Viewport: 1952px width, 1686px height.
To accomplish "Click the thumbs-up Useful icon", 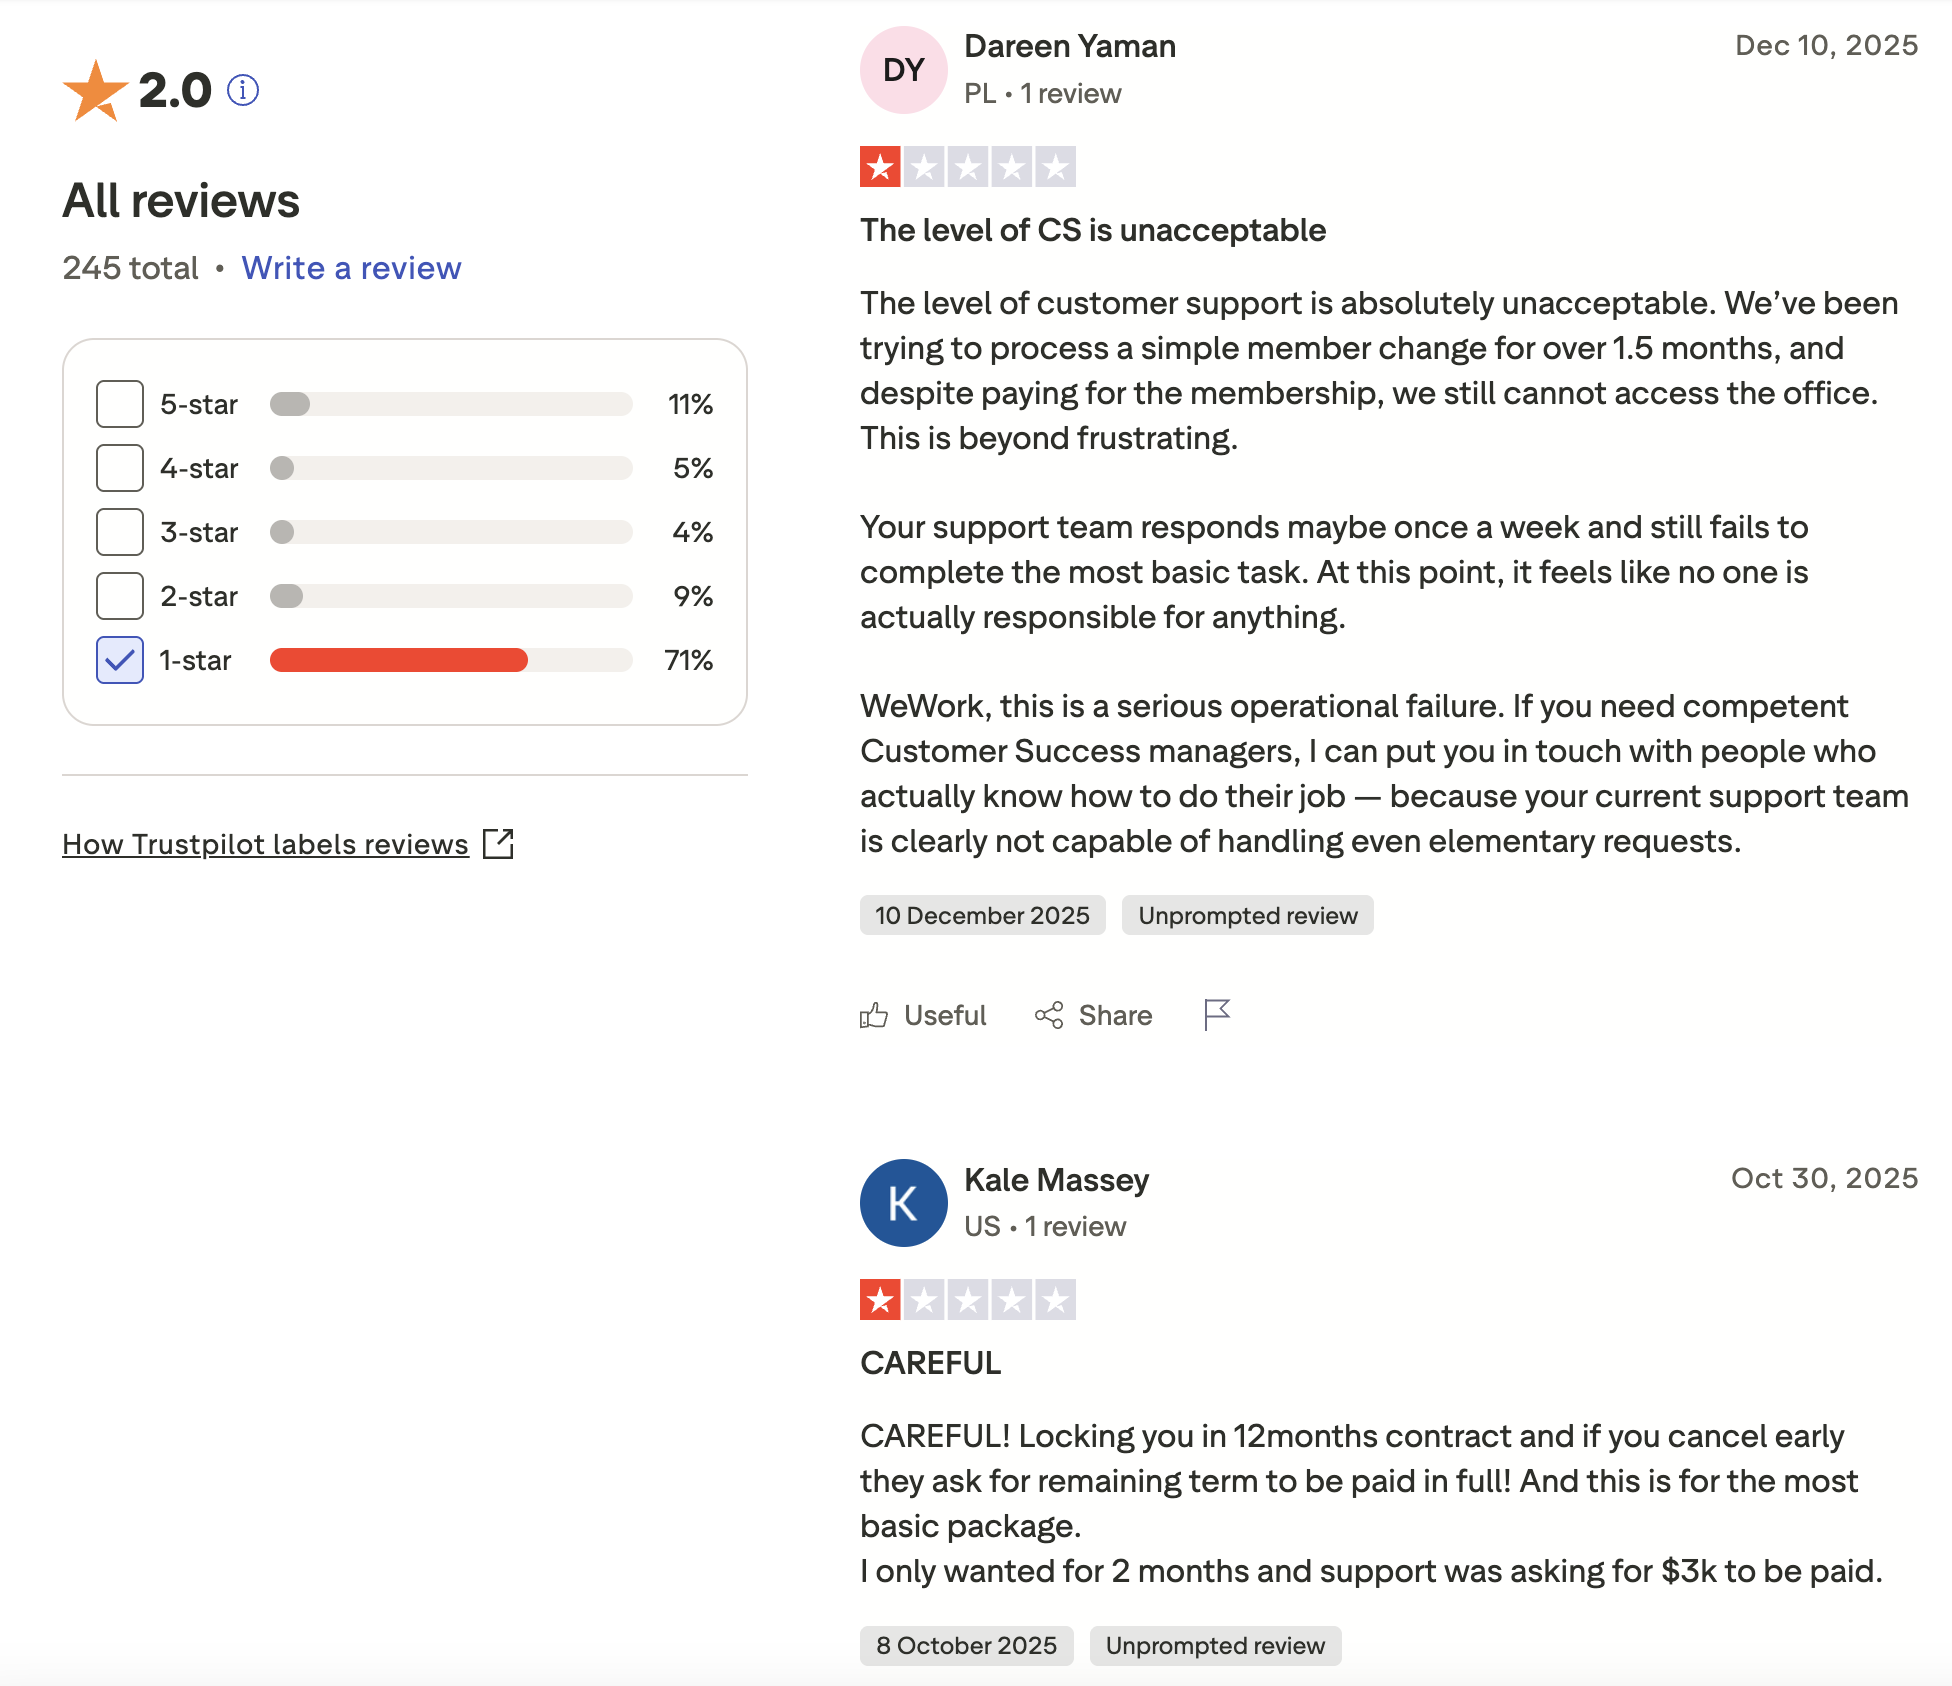I will pos(874,1016).
